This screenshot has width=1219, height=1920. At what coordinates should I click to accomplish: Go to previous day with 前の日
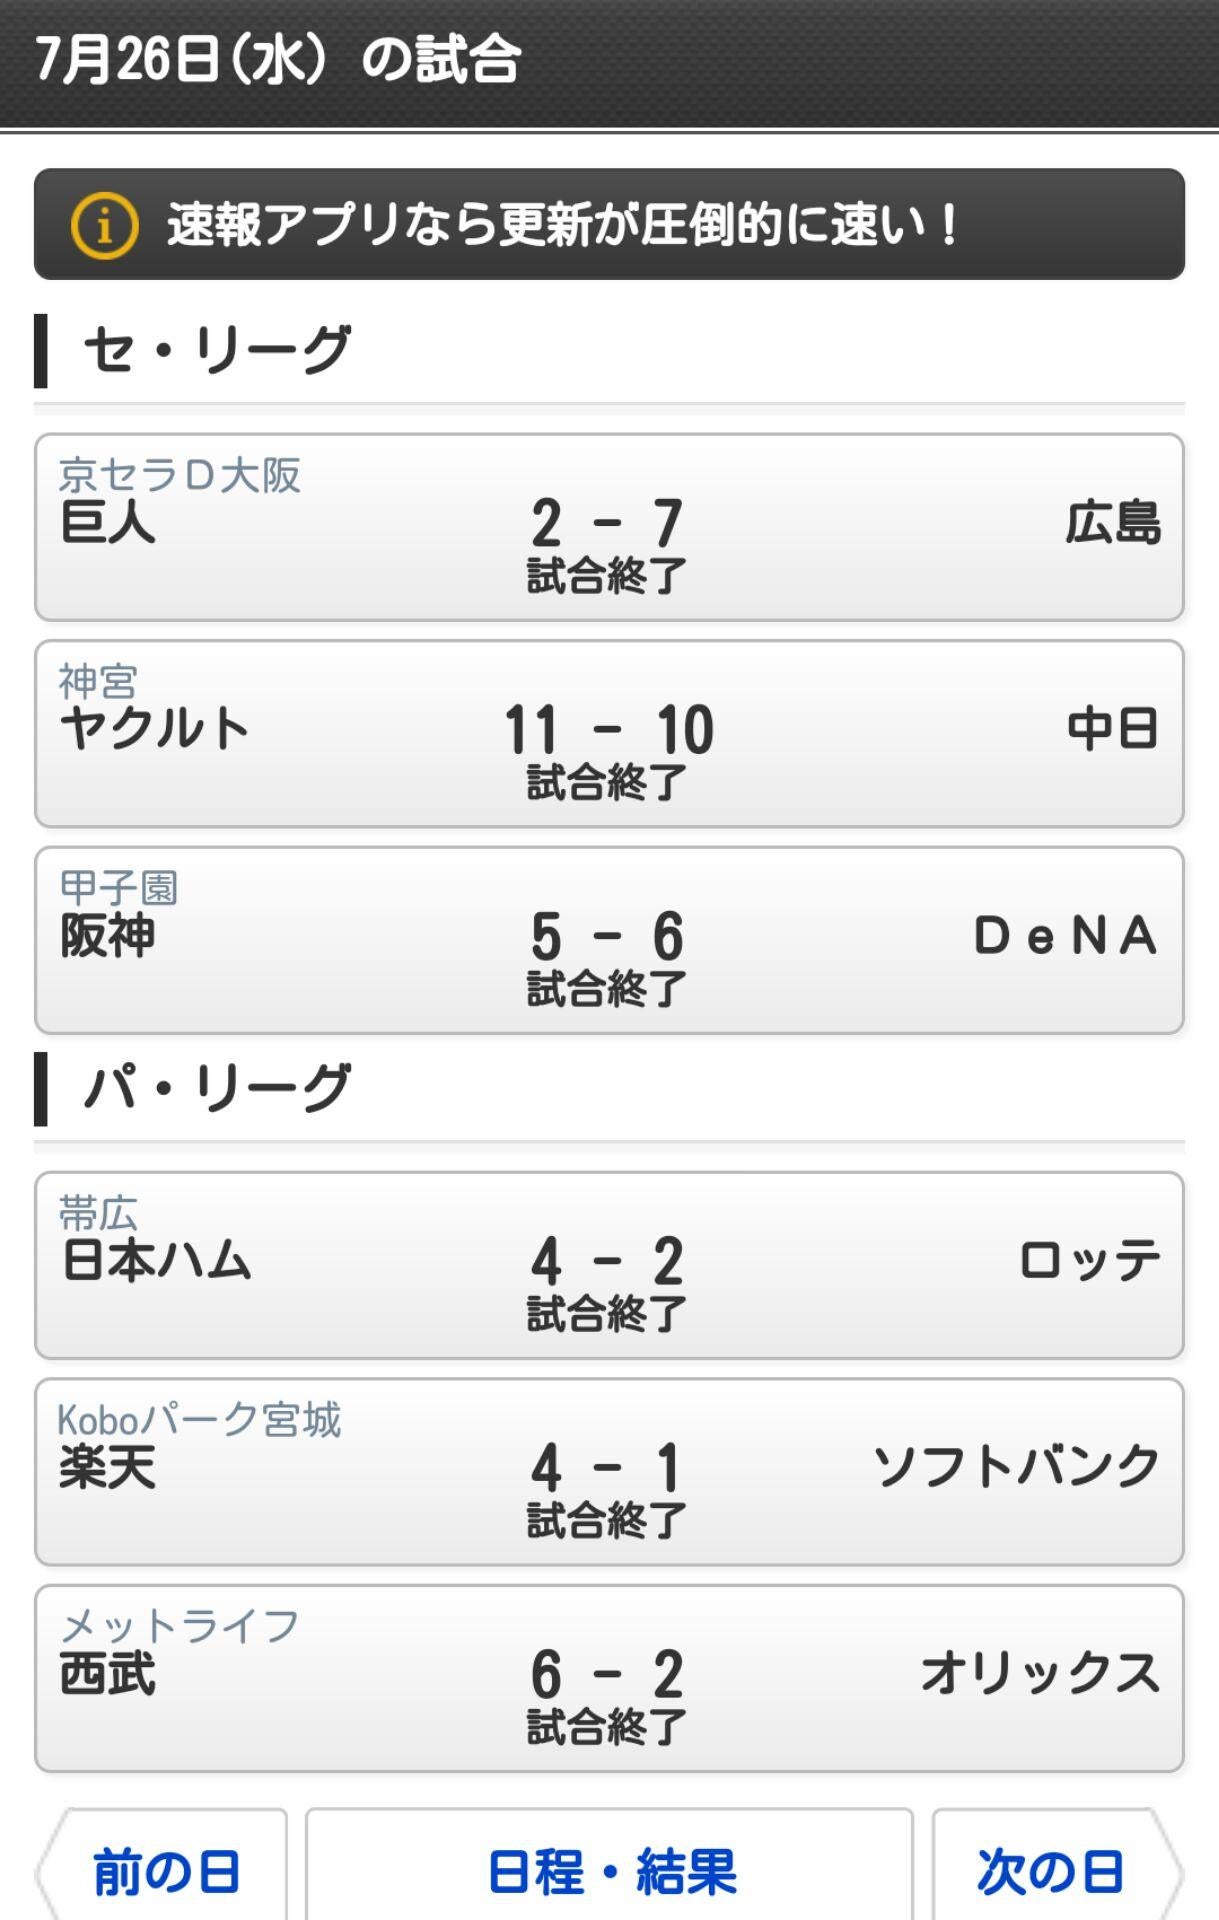(x=164, y=1871)
